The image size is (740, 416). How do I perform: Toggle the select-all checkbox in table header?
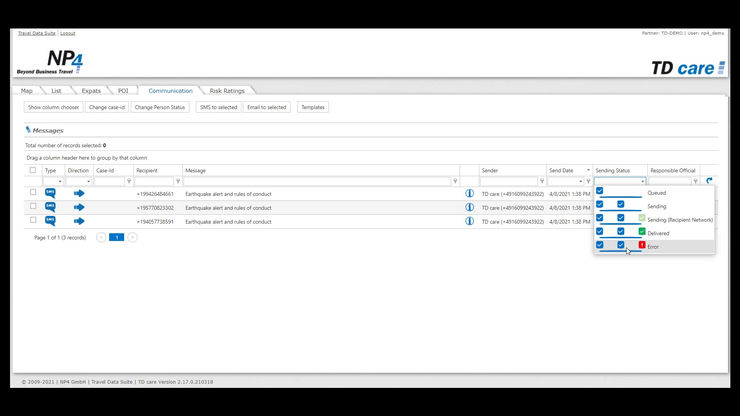(33, 170)
